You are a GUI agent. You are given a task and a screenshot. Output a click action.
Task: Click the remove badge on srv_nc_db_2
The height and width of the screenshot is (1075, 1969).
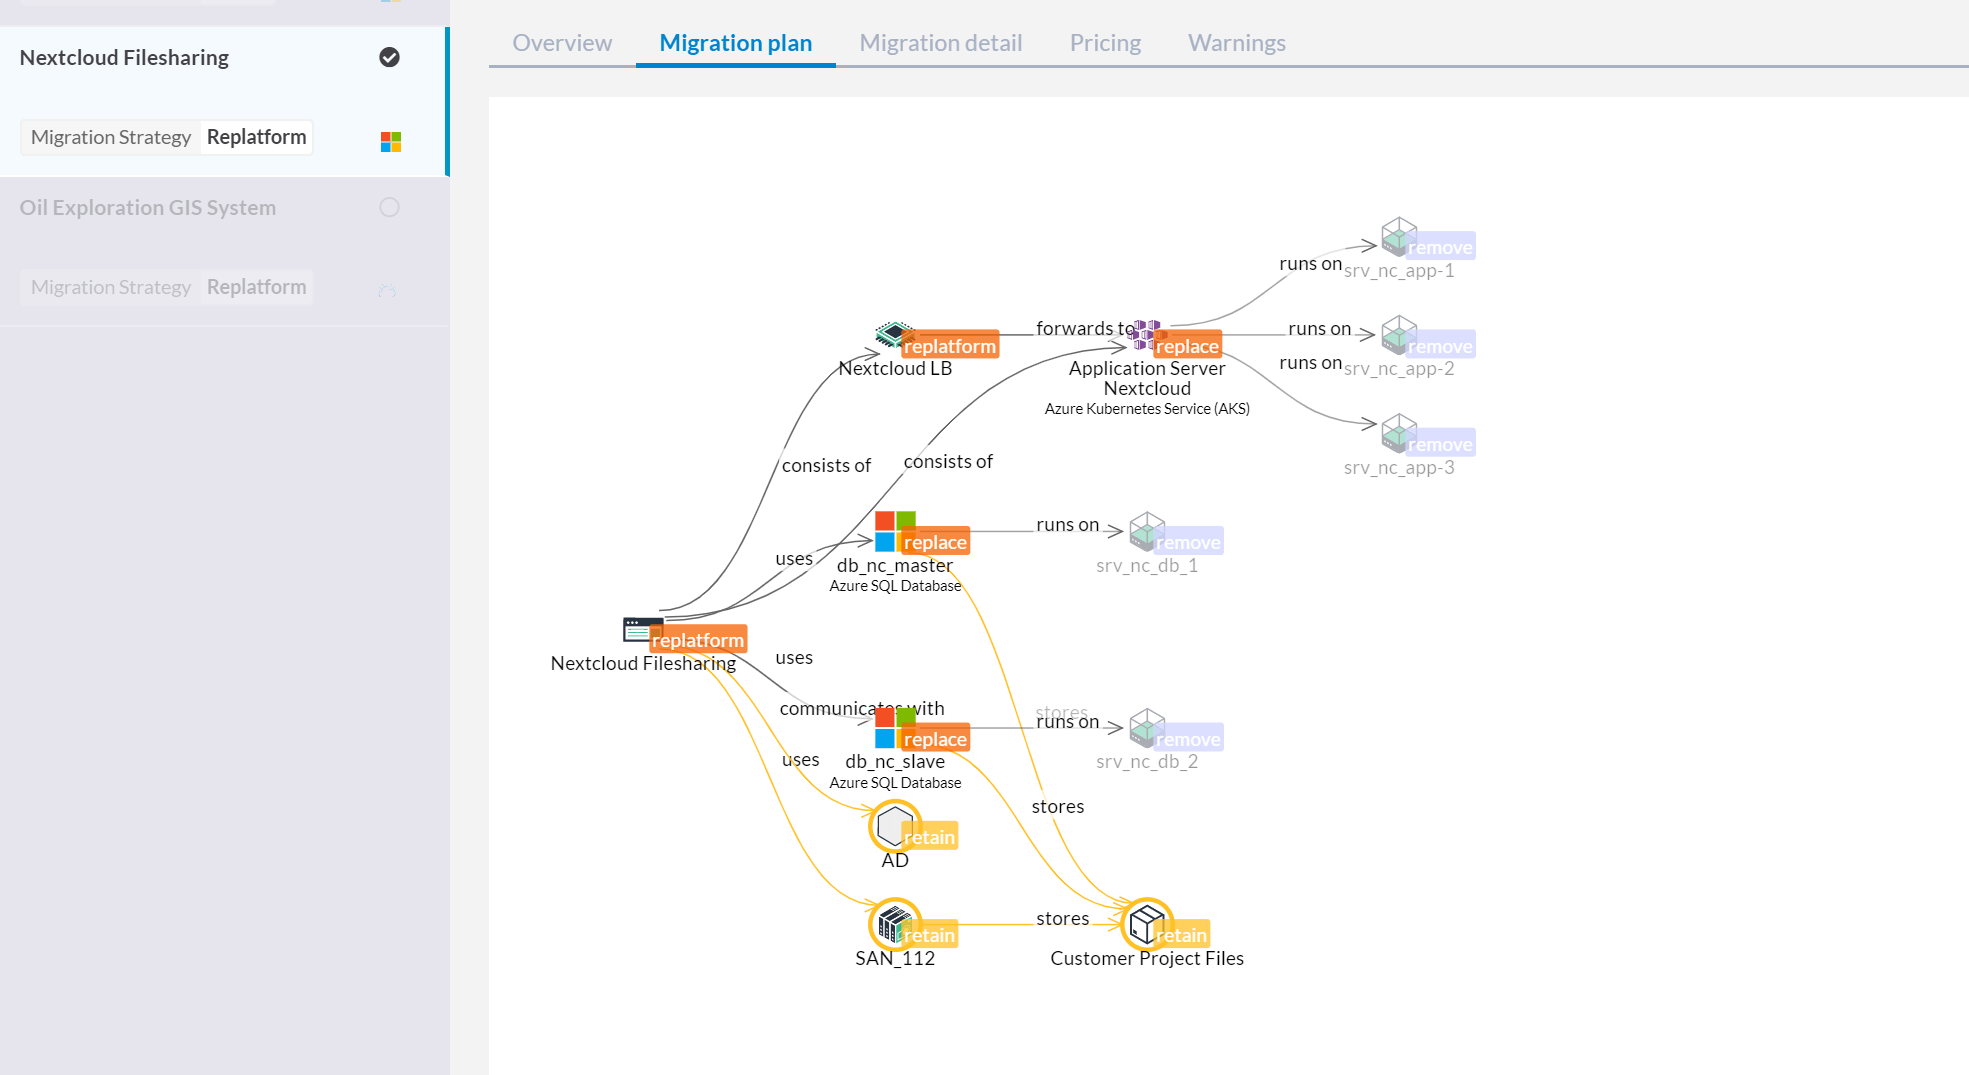pyautogui.click(x=1188, y=738)
